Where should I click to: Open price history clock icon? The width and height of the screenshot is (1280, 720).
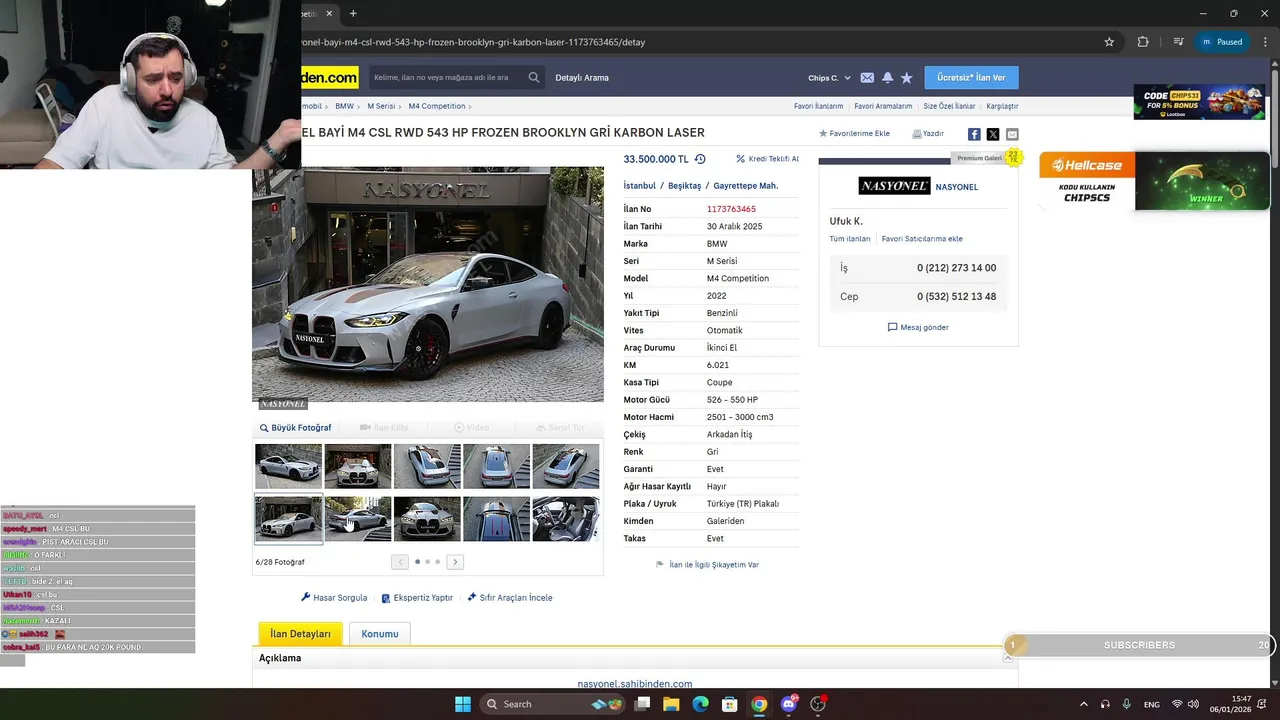click(x=700, y=159)
